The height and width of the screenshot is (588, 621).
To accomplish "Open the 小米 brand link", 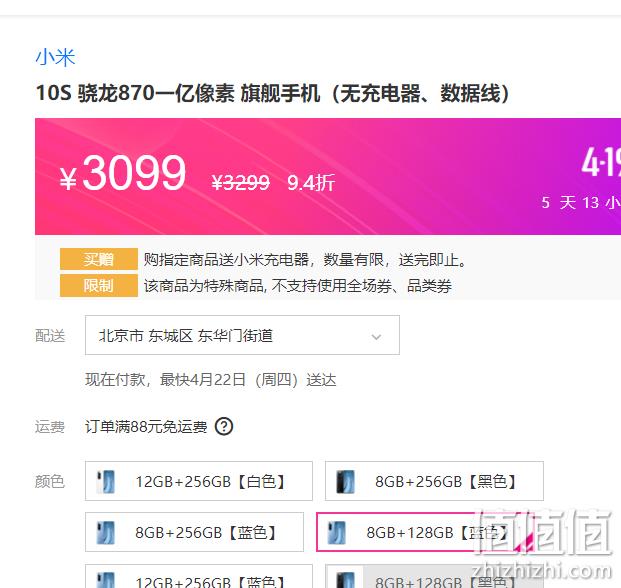I will (x=55, y=57).
